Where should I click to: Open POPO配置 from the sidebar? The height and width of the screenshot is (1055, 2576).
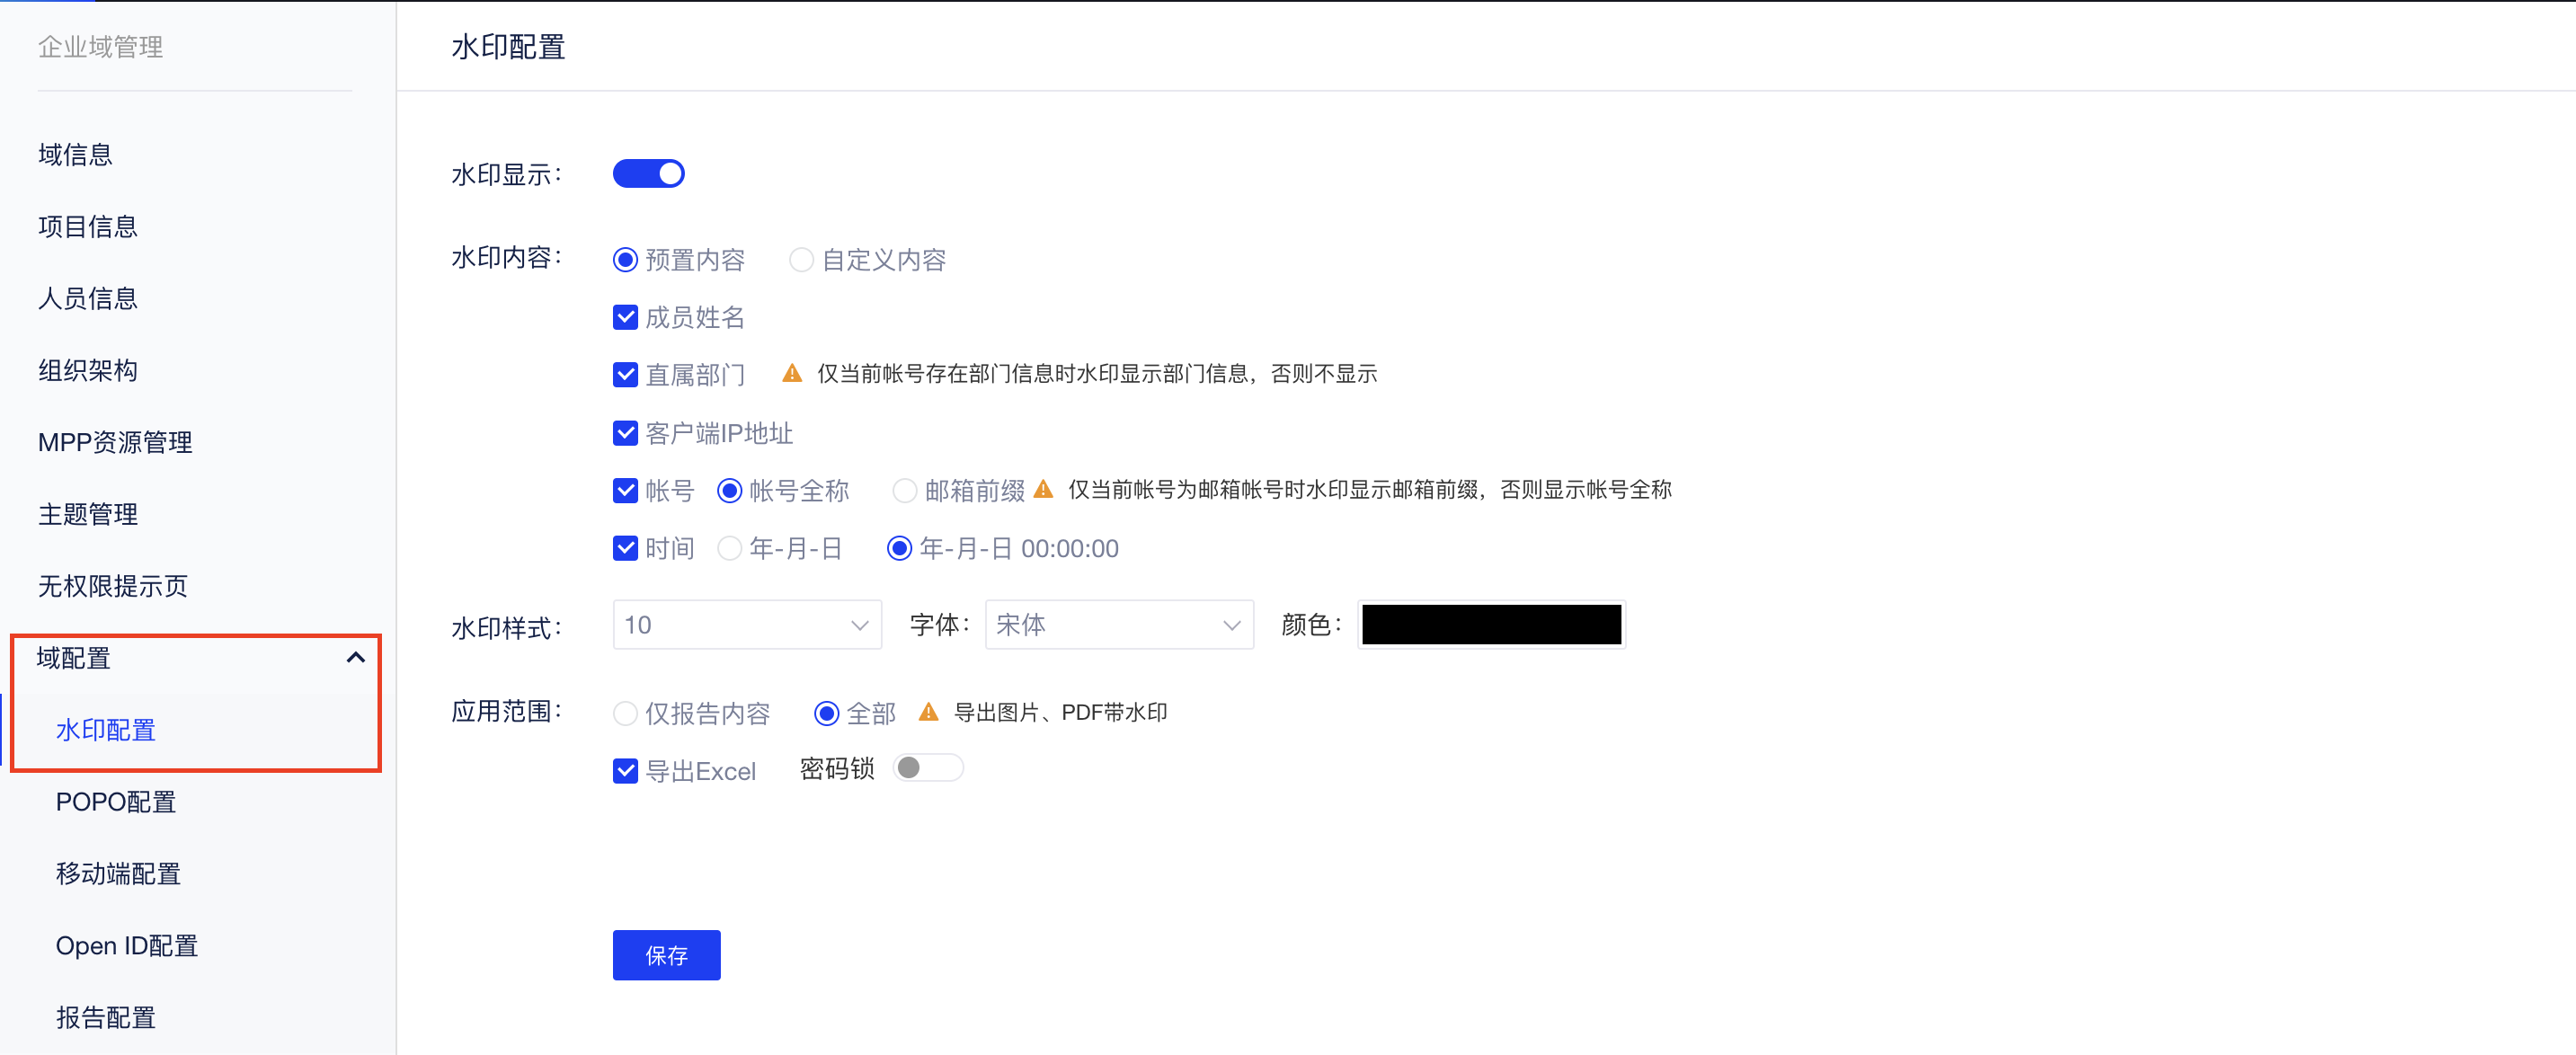pos(115,801)
